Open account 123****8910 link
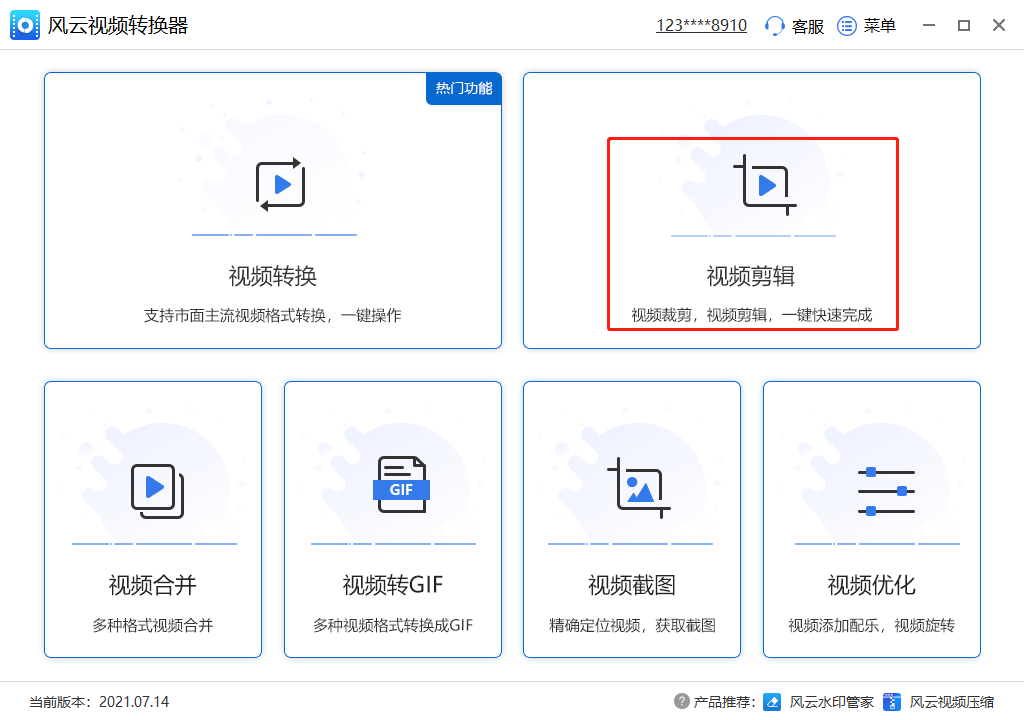 701,25
